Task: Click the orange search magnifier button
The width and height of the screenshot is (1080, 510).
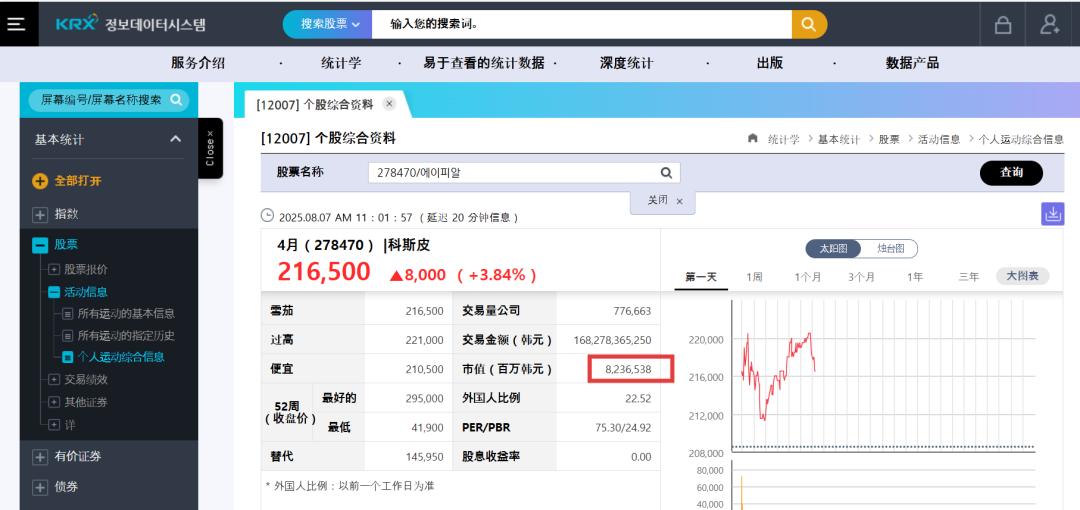Action: [x=809, y=24]
